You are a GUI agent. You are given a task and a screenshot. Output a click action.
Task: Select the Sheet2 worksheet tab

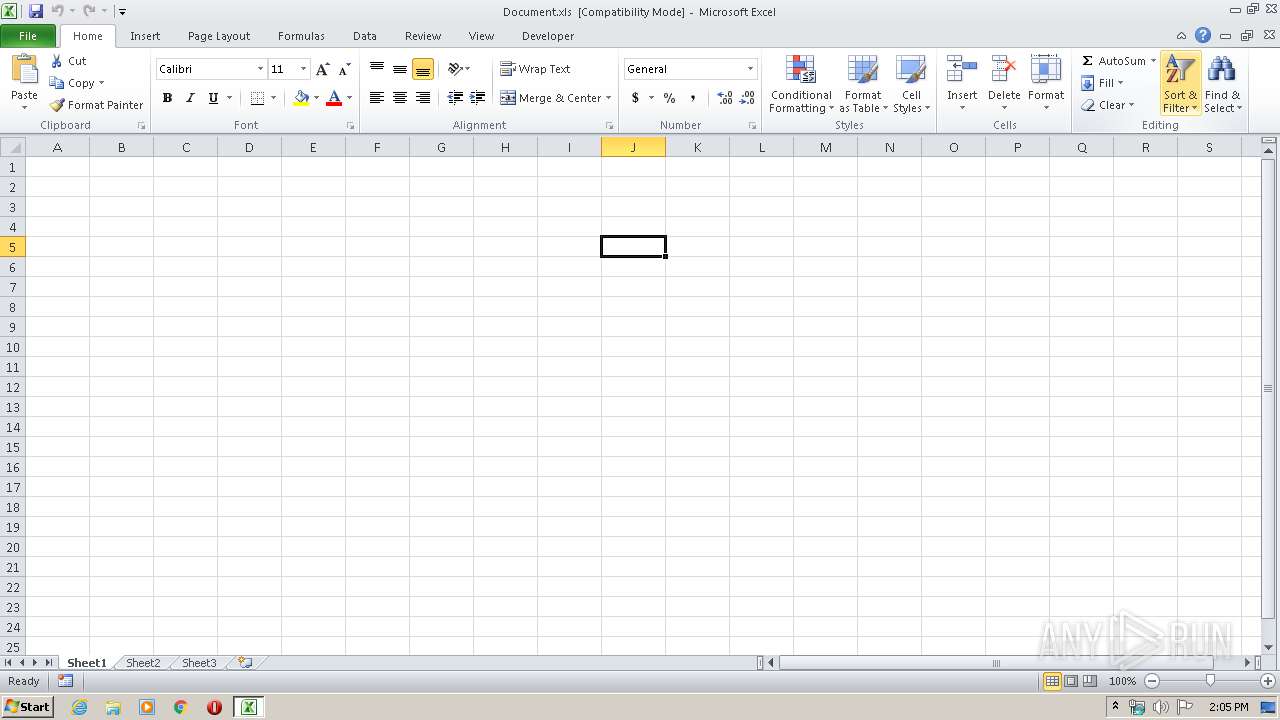143,663
